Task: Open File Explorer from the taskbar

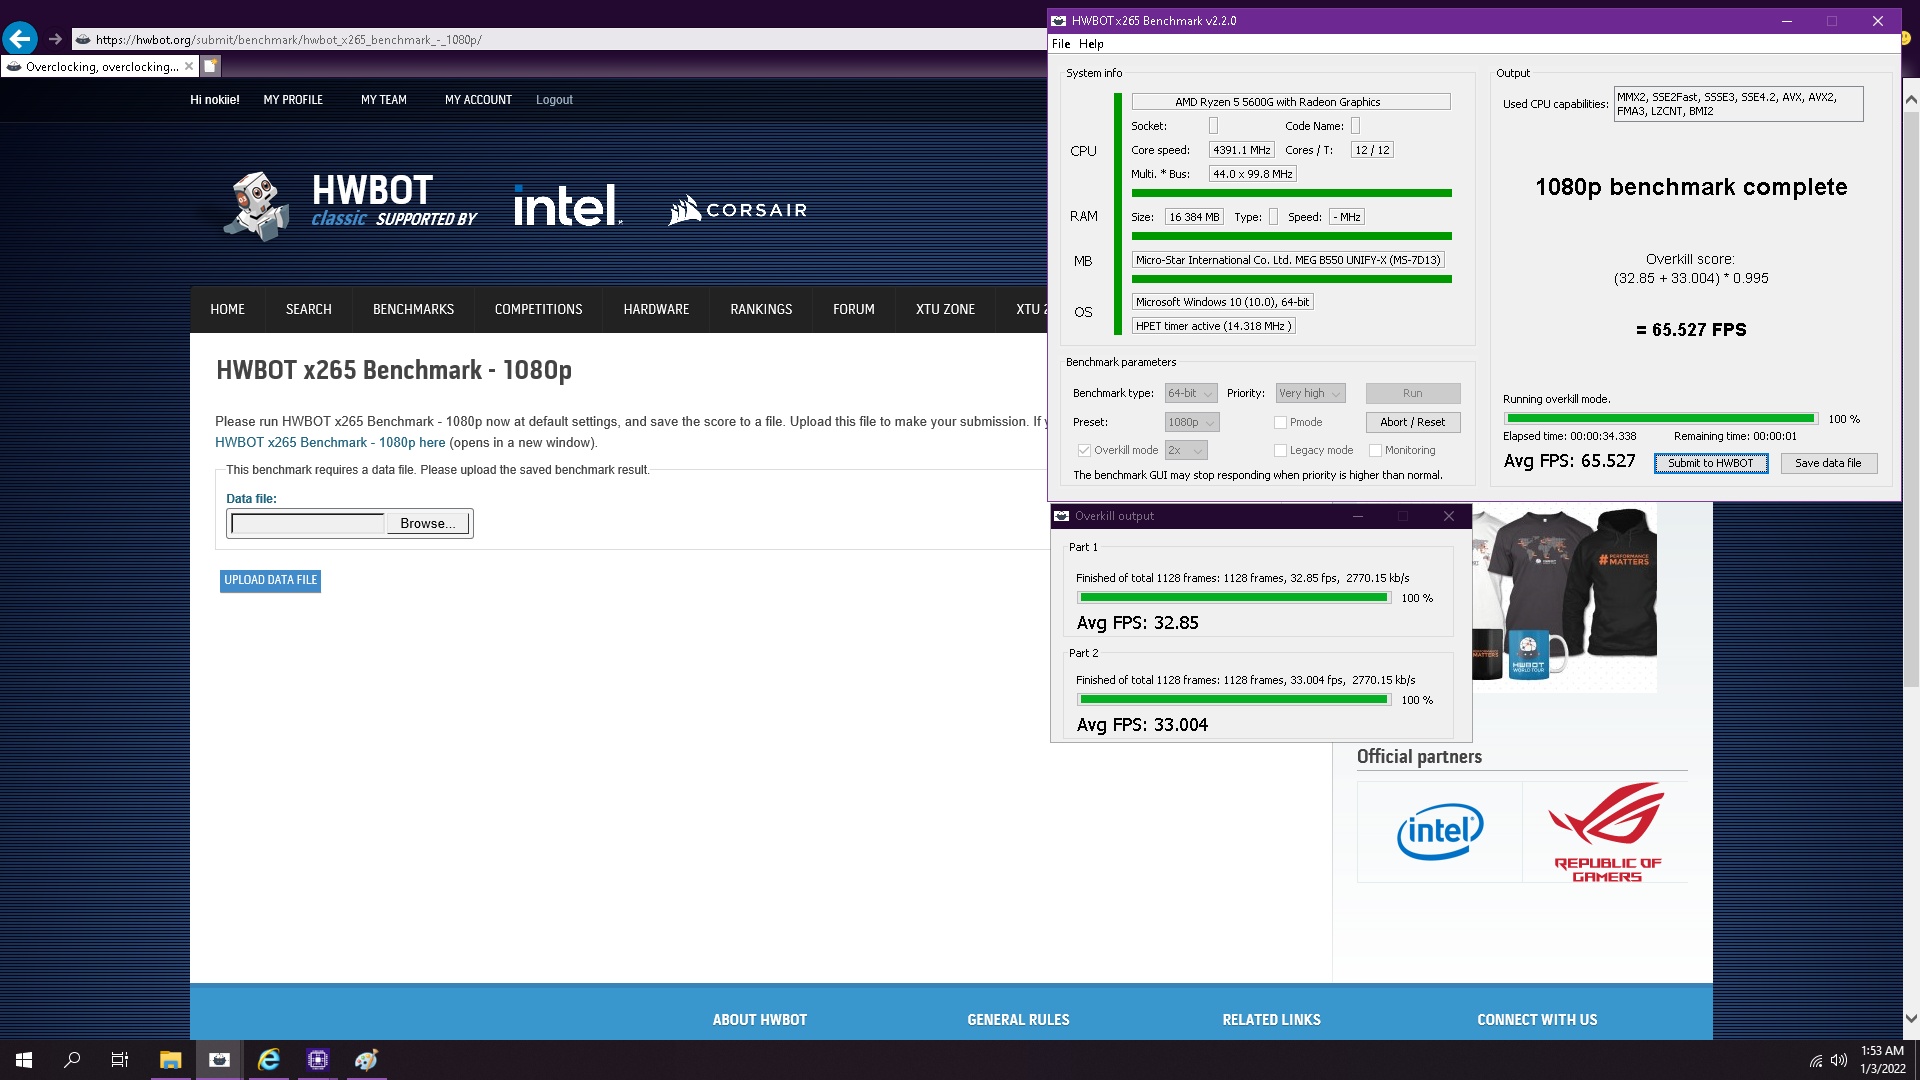Action: click(x=171, y=1060)
